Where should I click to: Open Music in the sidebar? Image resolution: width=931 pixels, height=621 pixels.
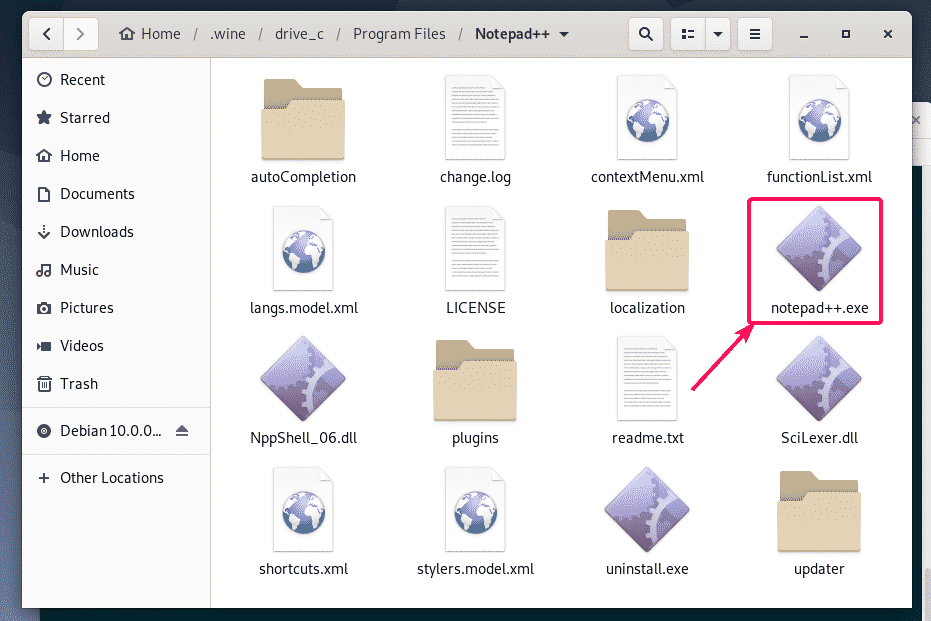(x=116, y=270)
